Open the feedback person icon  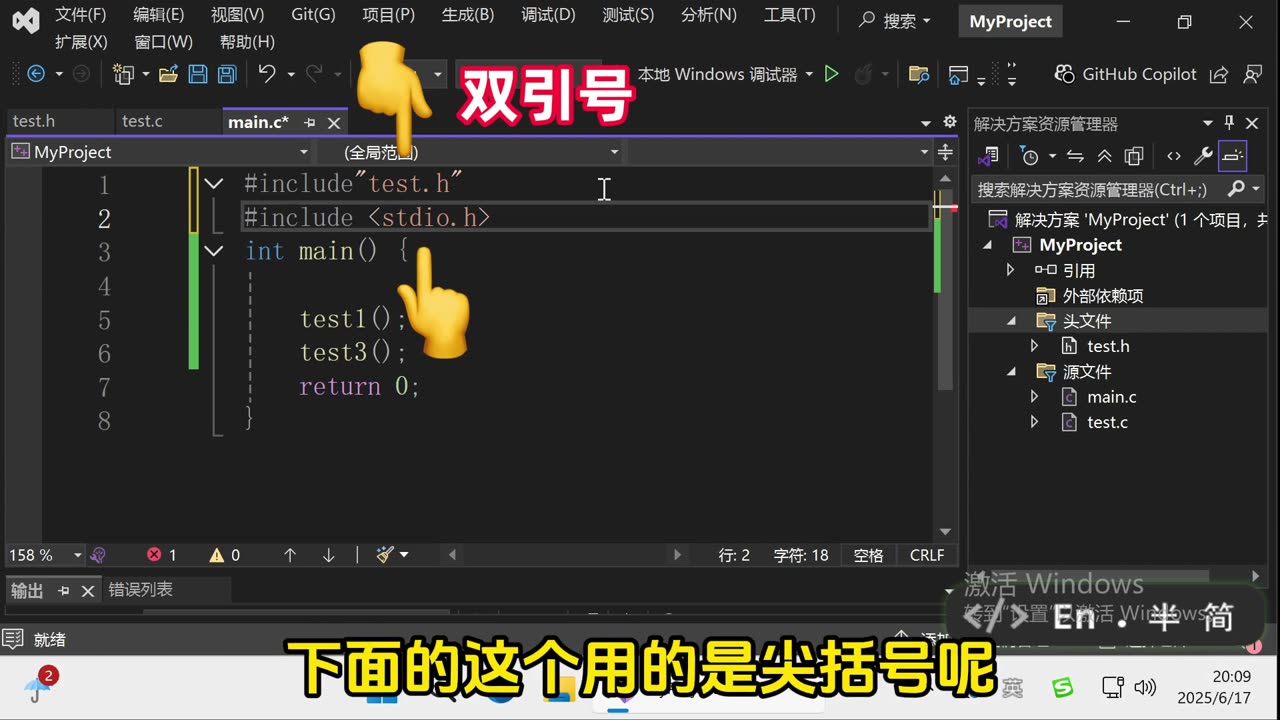[x=1252, y=74]
